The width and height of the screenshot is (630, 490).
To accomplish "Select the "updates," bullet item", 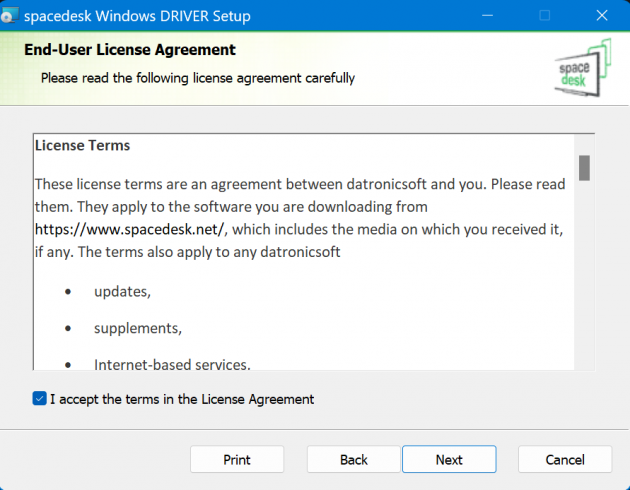I will [123, 291].
